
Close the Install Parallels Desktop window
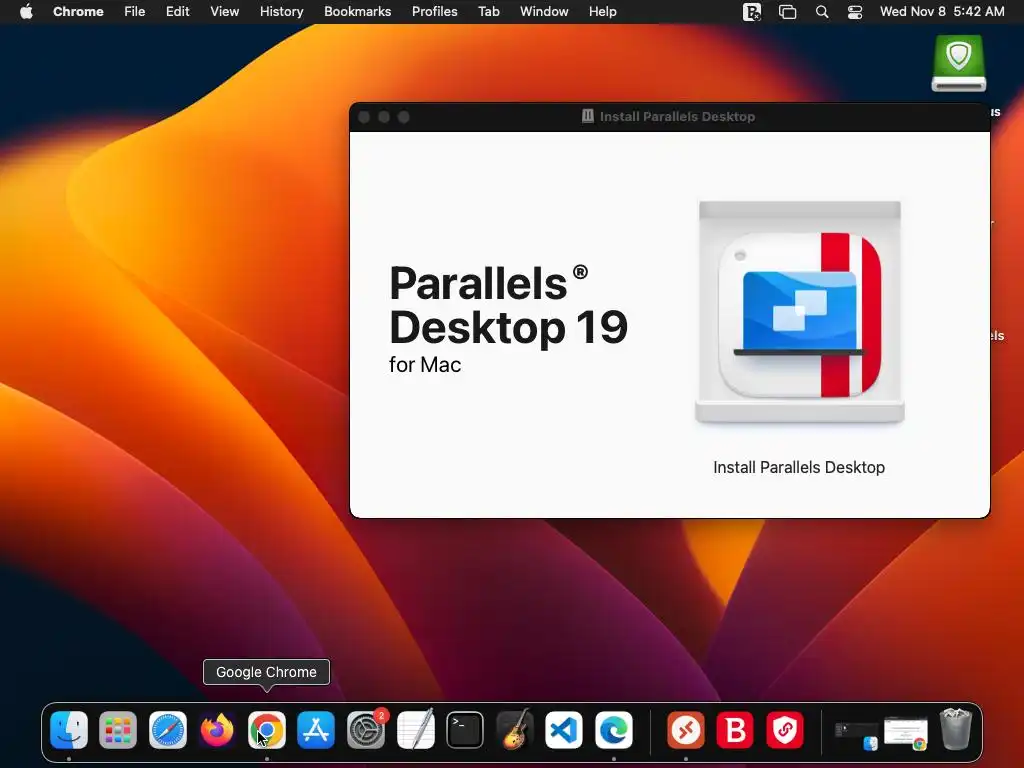tap(364, 117)
